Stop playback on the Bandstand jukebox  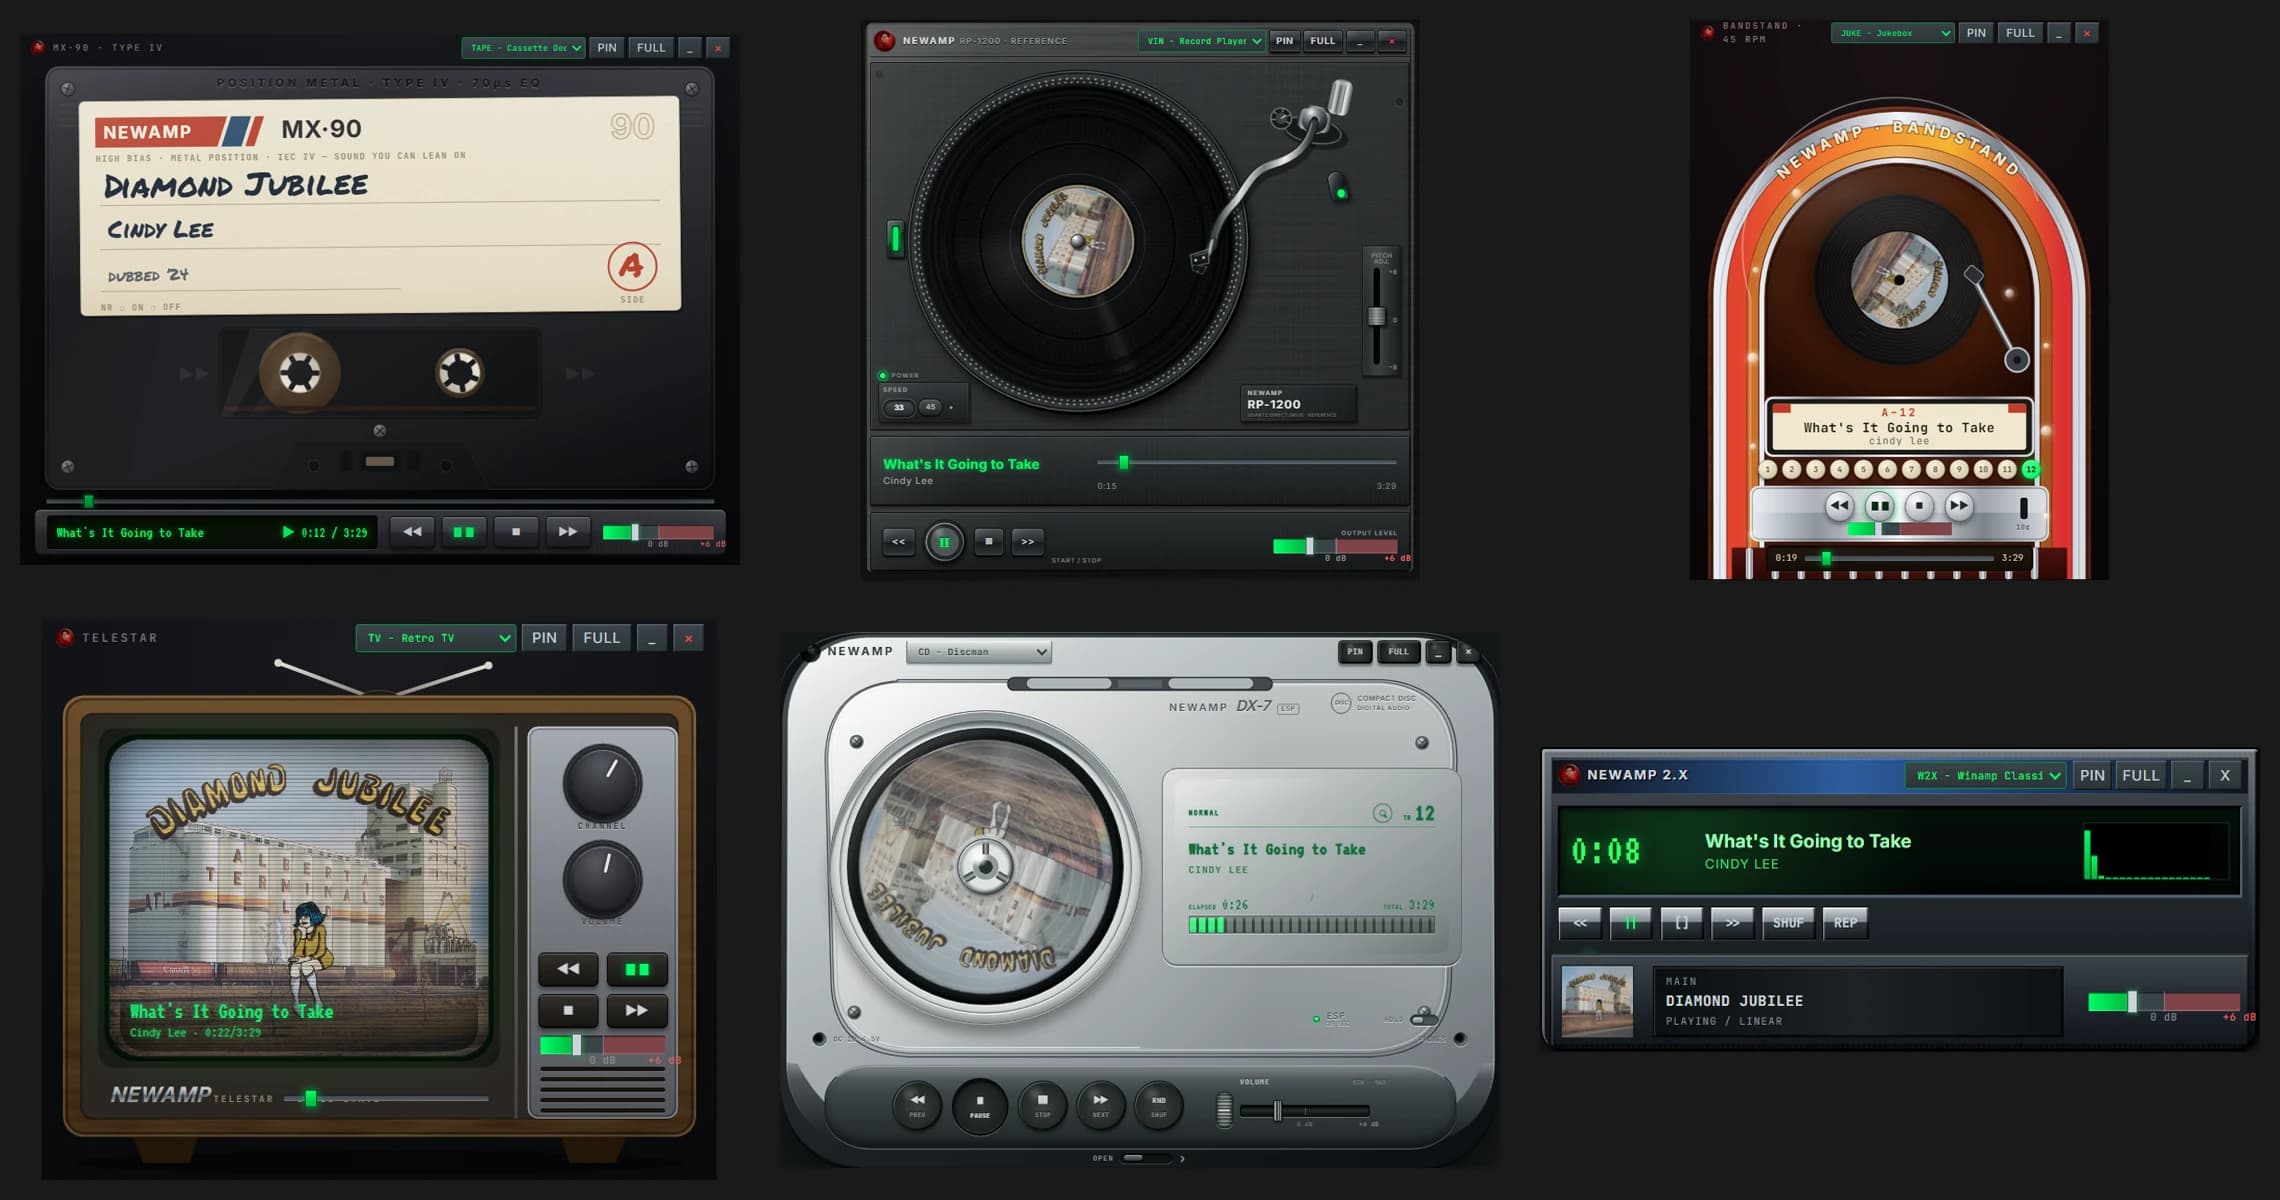pos(1919,506)
